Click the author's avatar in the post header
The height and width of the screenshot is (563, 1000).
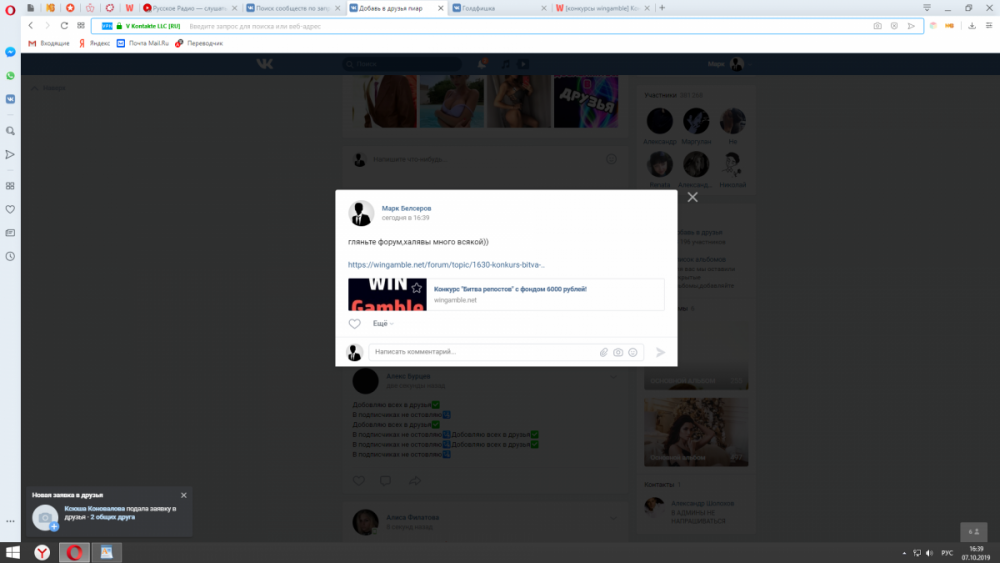click(361, 214)
